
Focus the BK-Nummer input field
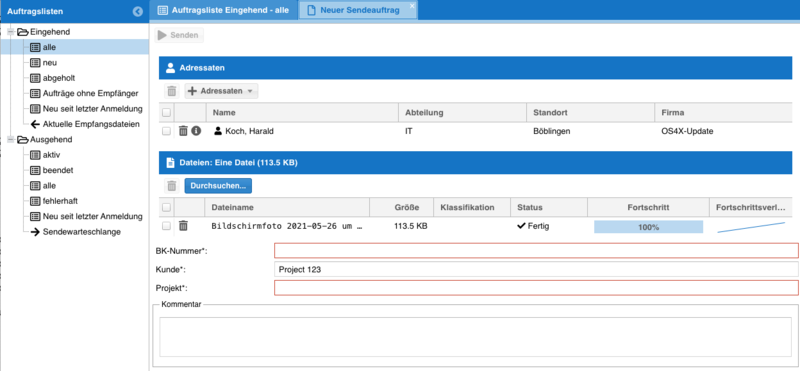tap(536, 251)
